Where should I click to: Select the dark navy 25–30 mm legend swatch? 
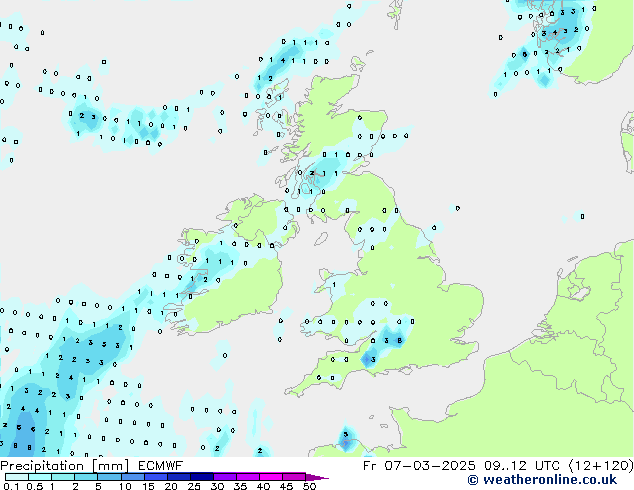(201, 477)
